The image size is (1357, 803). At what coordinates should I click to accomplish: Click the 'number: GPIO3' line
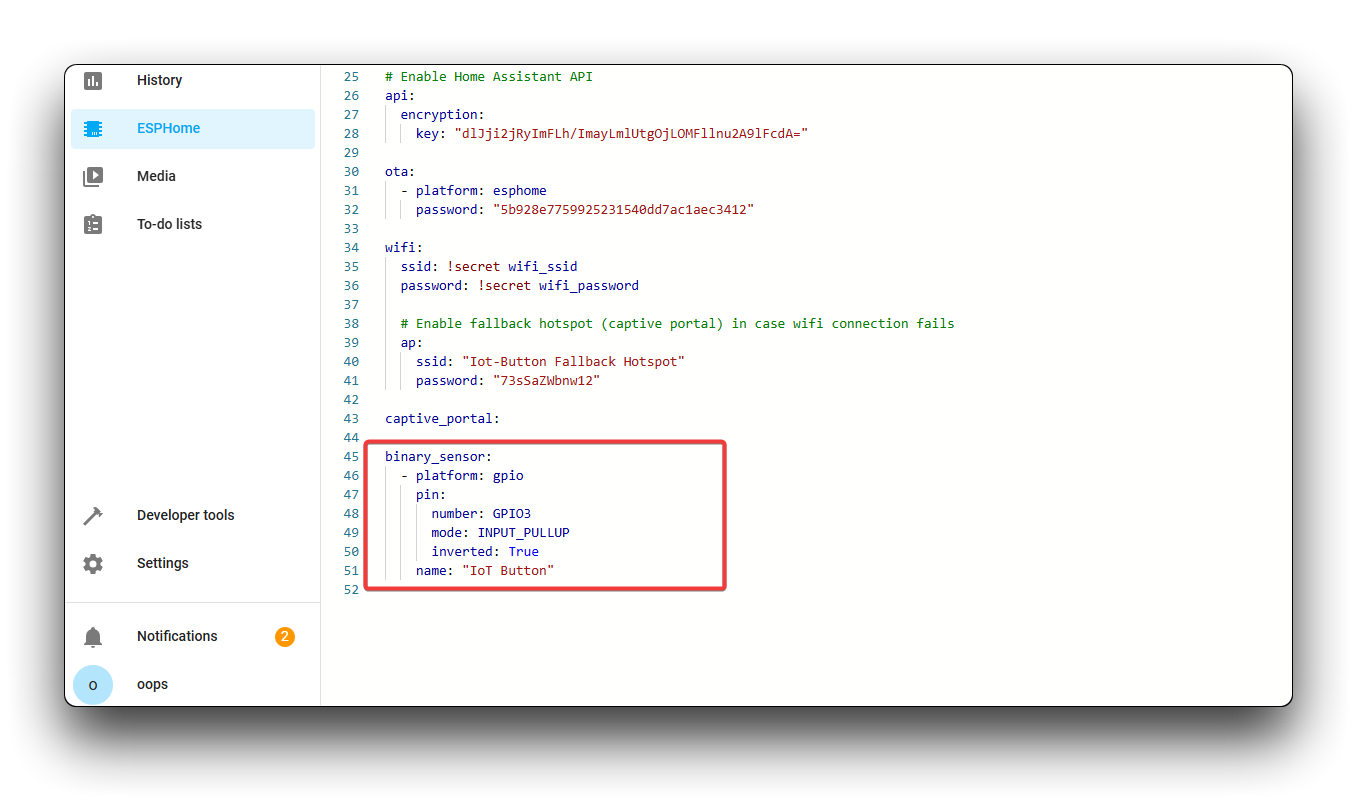[x=481, y=514]
